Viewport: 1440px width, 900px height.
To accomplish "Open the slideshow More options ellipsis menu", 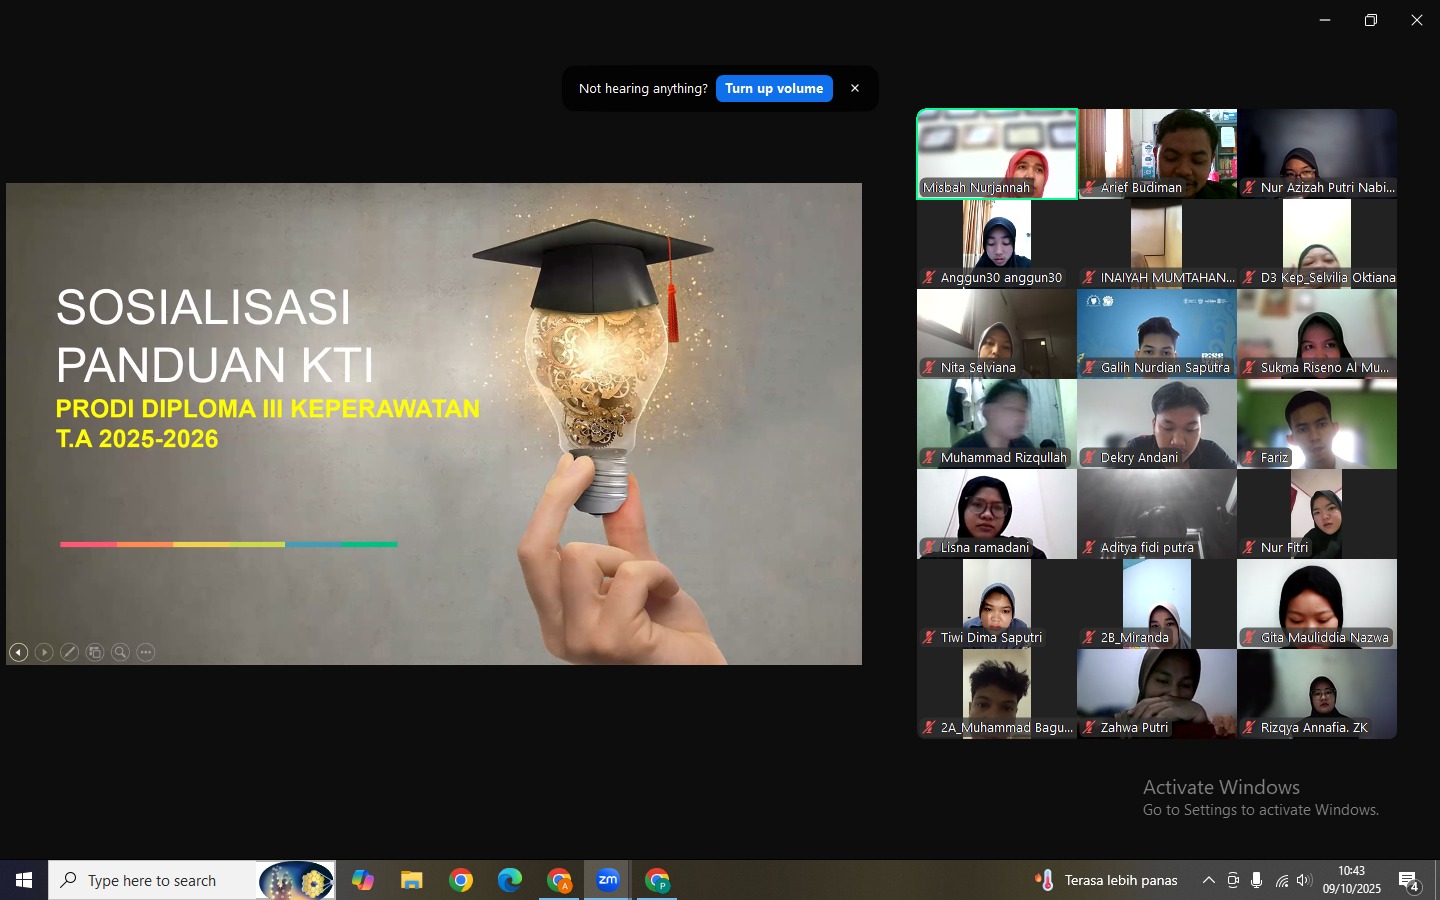I will tap(145, 652).
